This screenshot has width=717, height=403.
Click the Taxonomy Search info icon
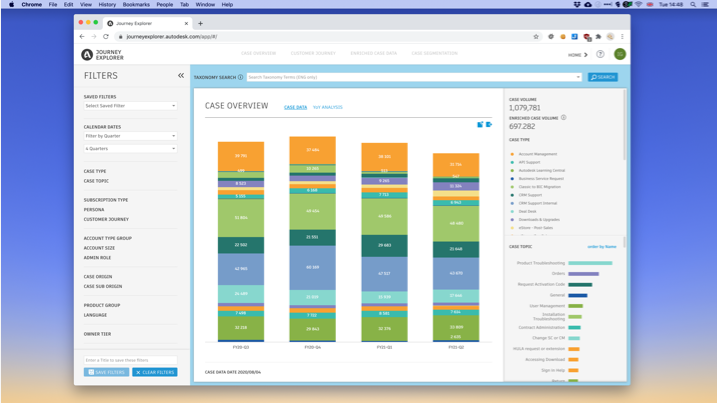point(241,77)
